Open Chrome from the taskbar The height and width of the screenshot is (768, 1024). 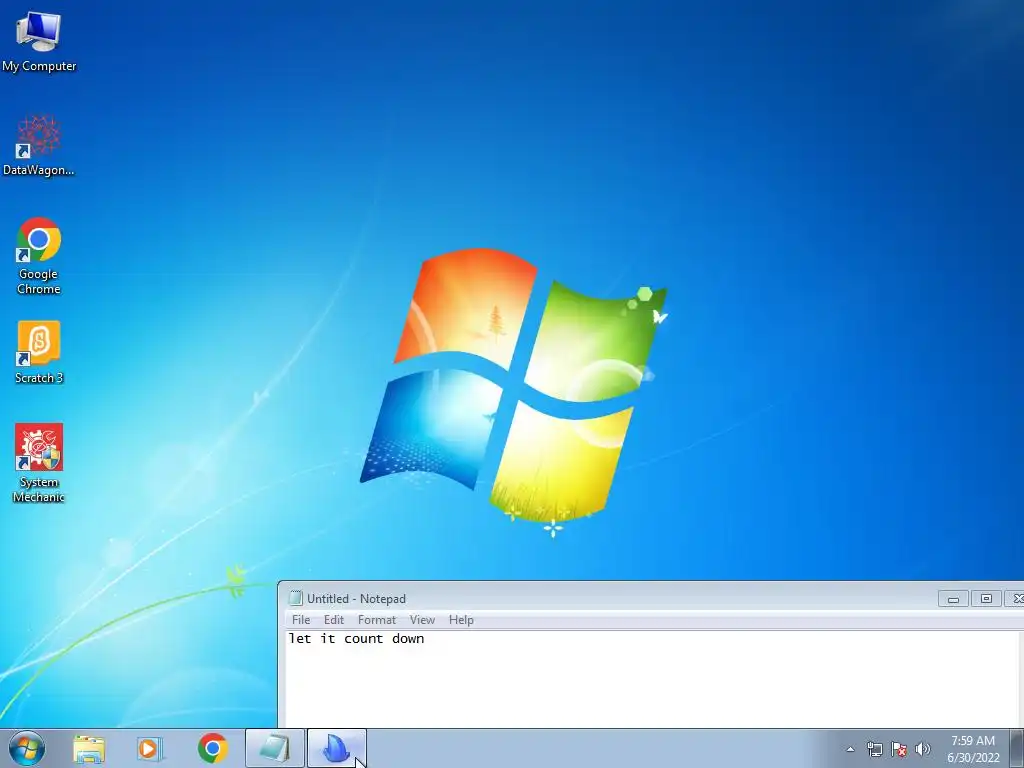(213, 748)
